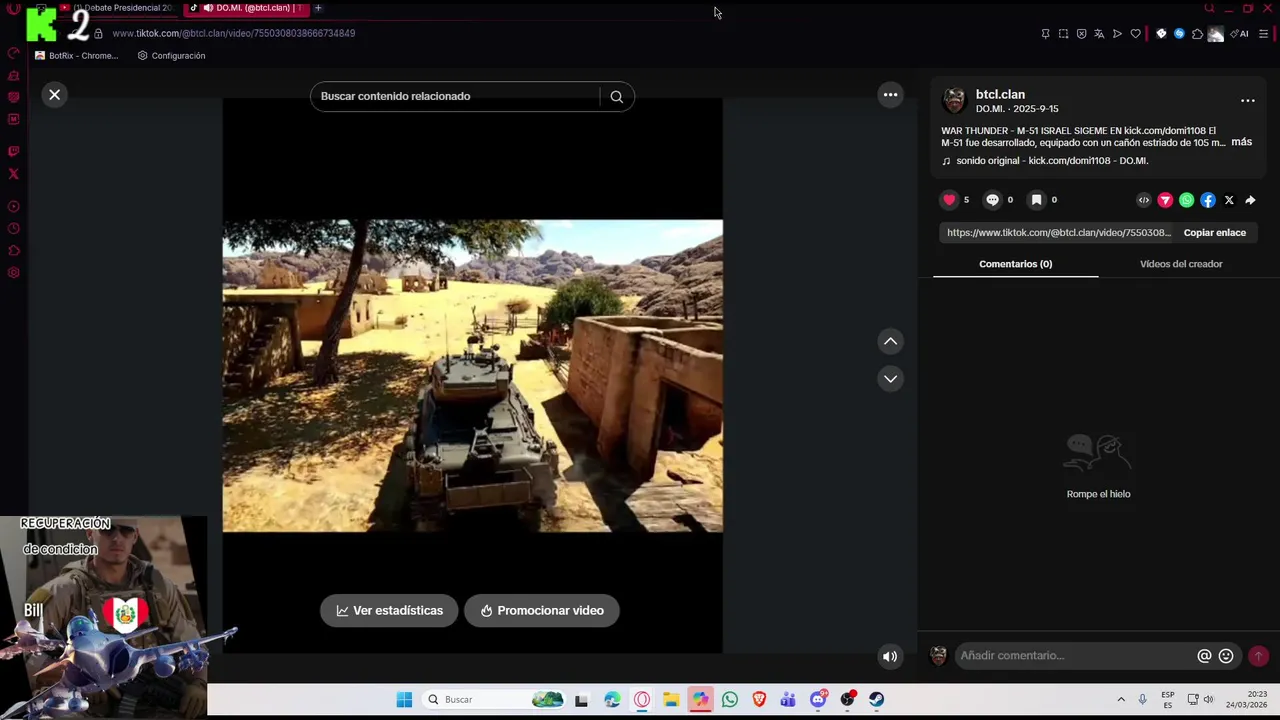
Task: Go to next video with down chevron
Action: pyautogui.click(x=890, y=379)
